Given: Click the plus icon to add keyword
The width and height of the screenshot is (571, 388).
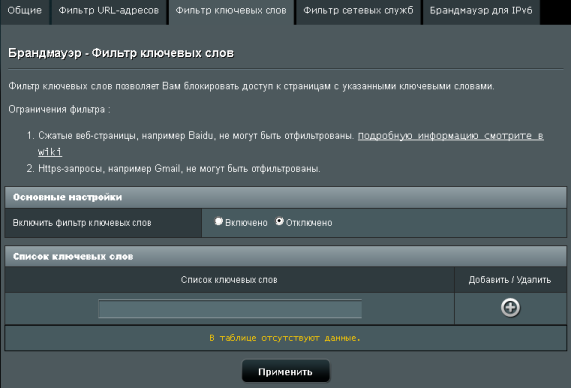Looking at the screenshot, I should [510, 308].
